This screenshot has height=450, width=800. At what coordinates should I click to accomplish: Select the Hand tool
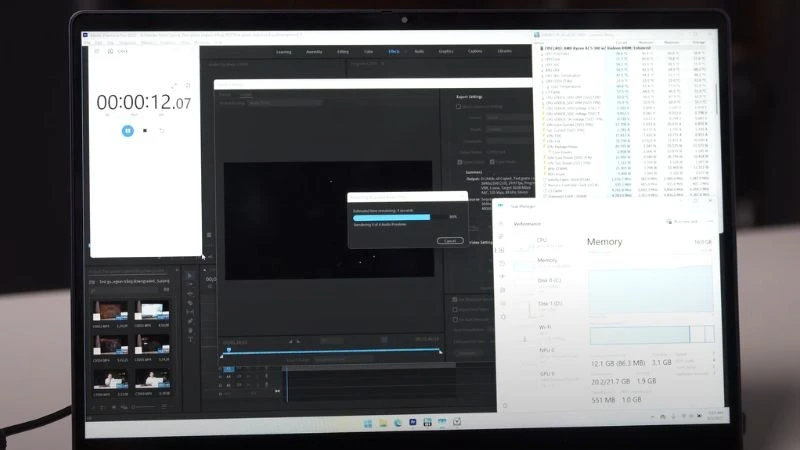point(190,330)
